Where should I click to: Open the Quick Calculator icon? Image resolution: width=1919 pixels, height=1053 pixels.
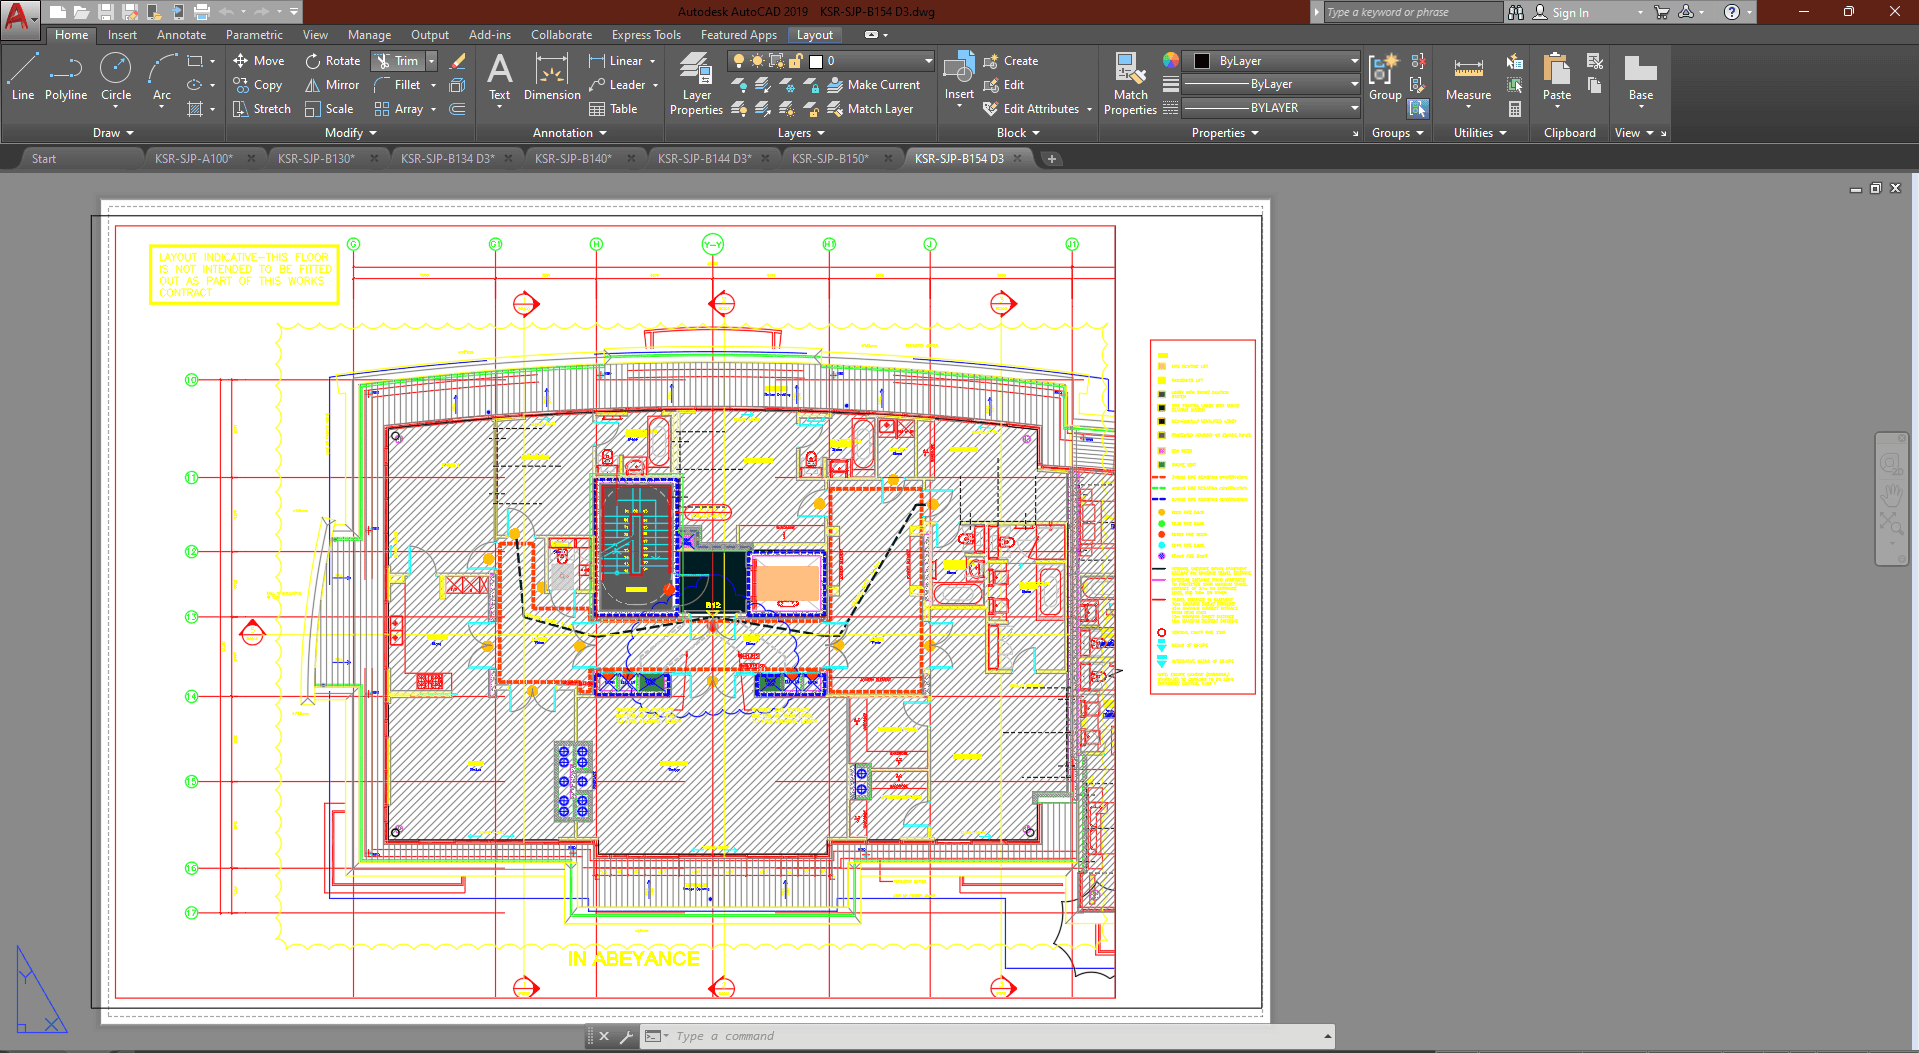coord(1515,109)
